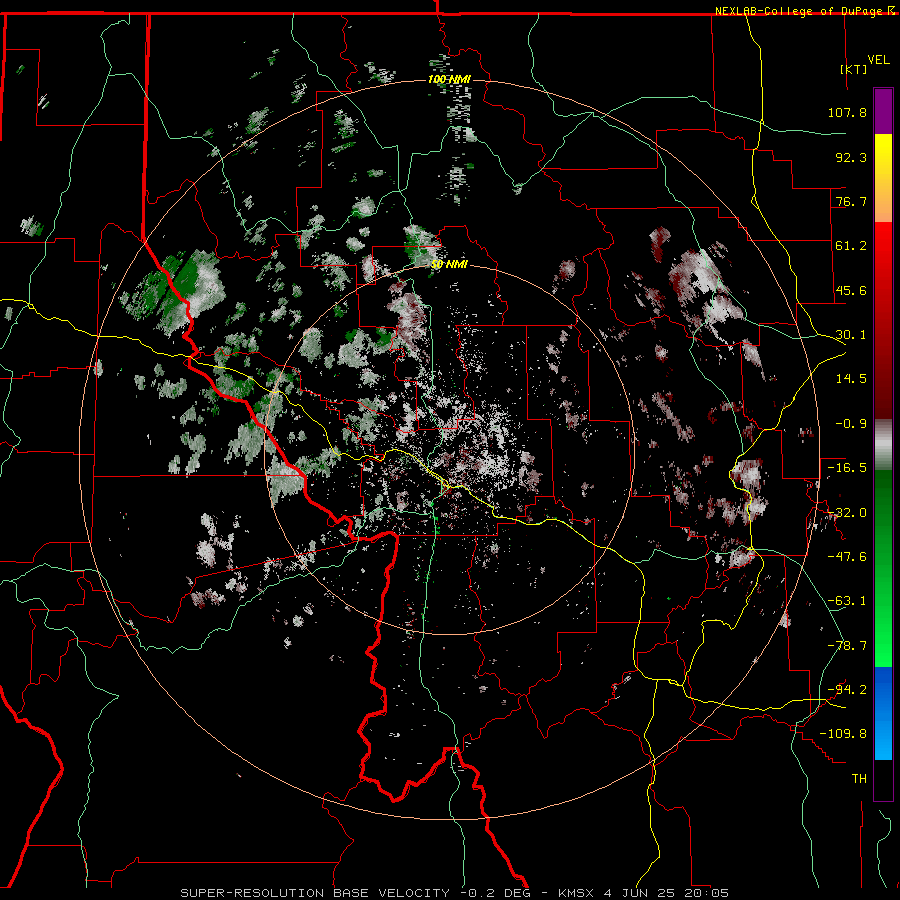Click the green segment of velocity color bar
The image size is (900, 900).
(883, 568)
